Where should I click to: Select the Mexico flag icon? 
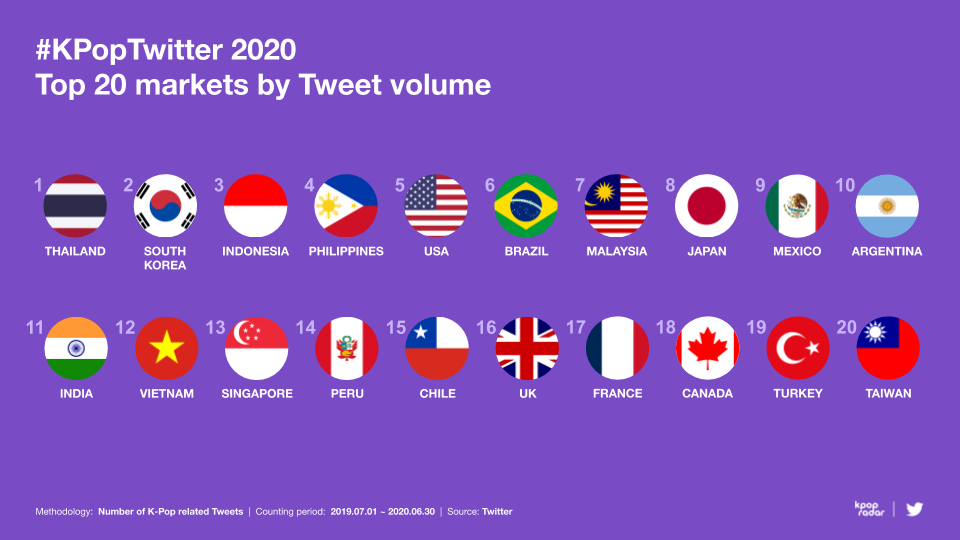coord(797,206)
